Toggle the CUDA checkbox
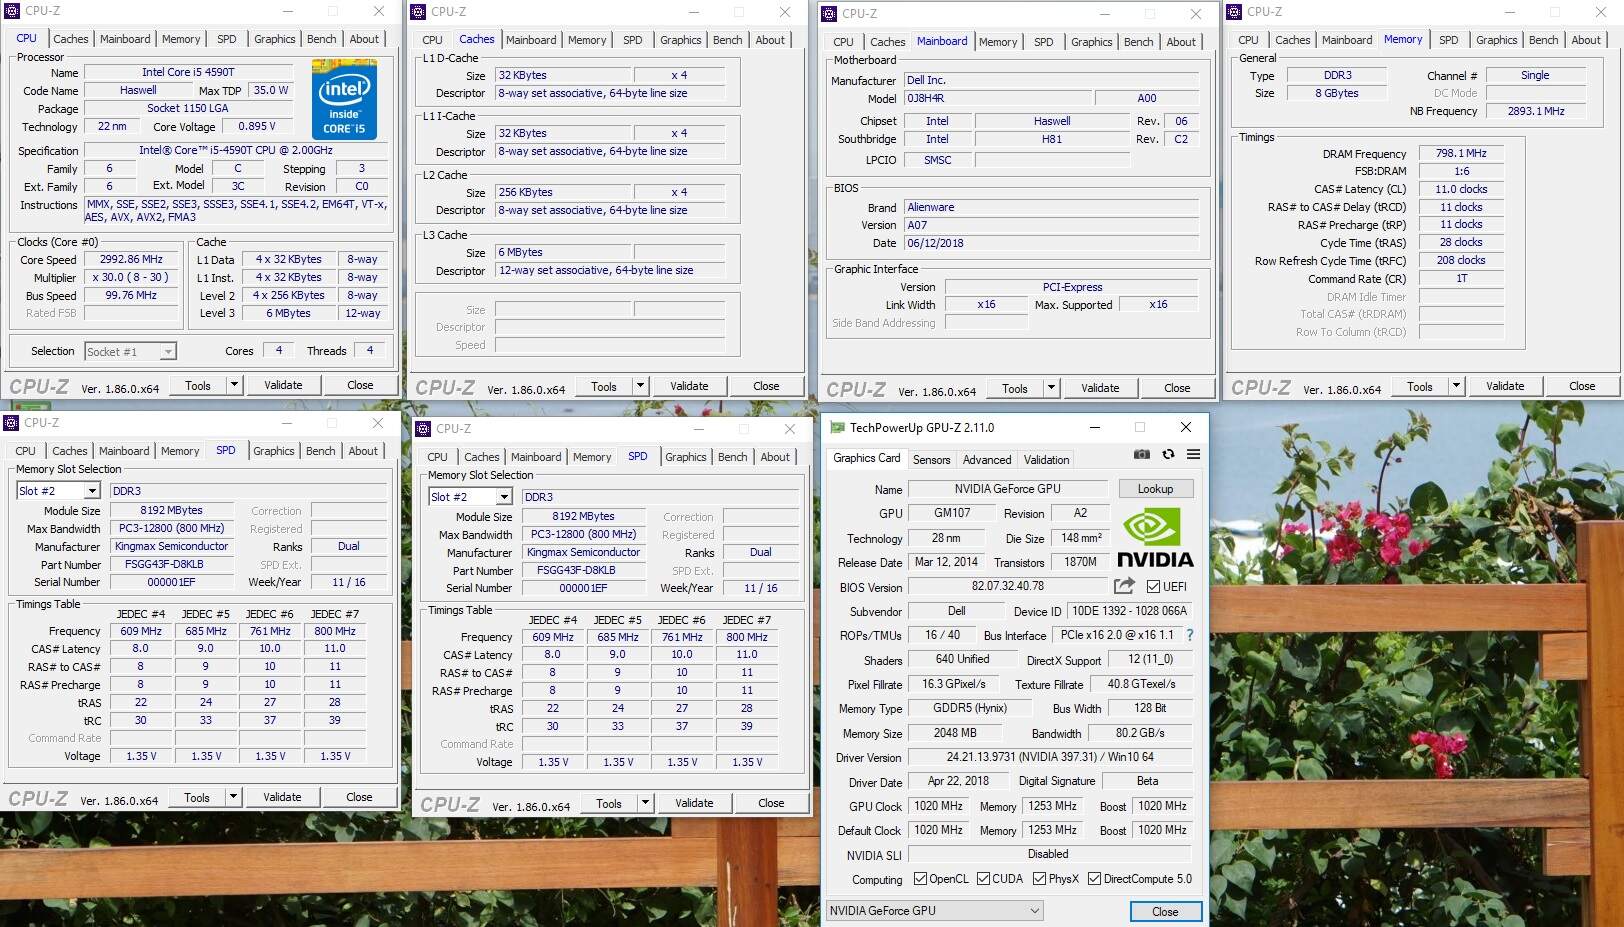The height and width of the screenshot is (927, 1624). [984, 879]
